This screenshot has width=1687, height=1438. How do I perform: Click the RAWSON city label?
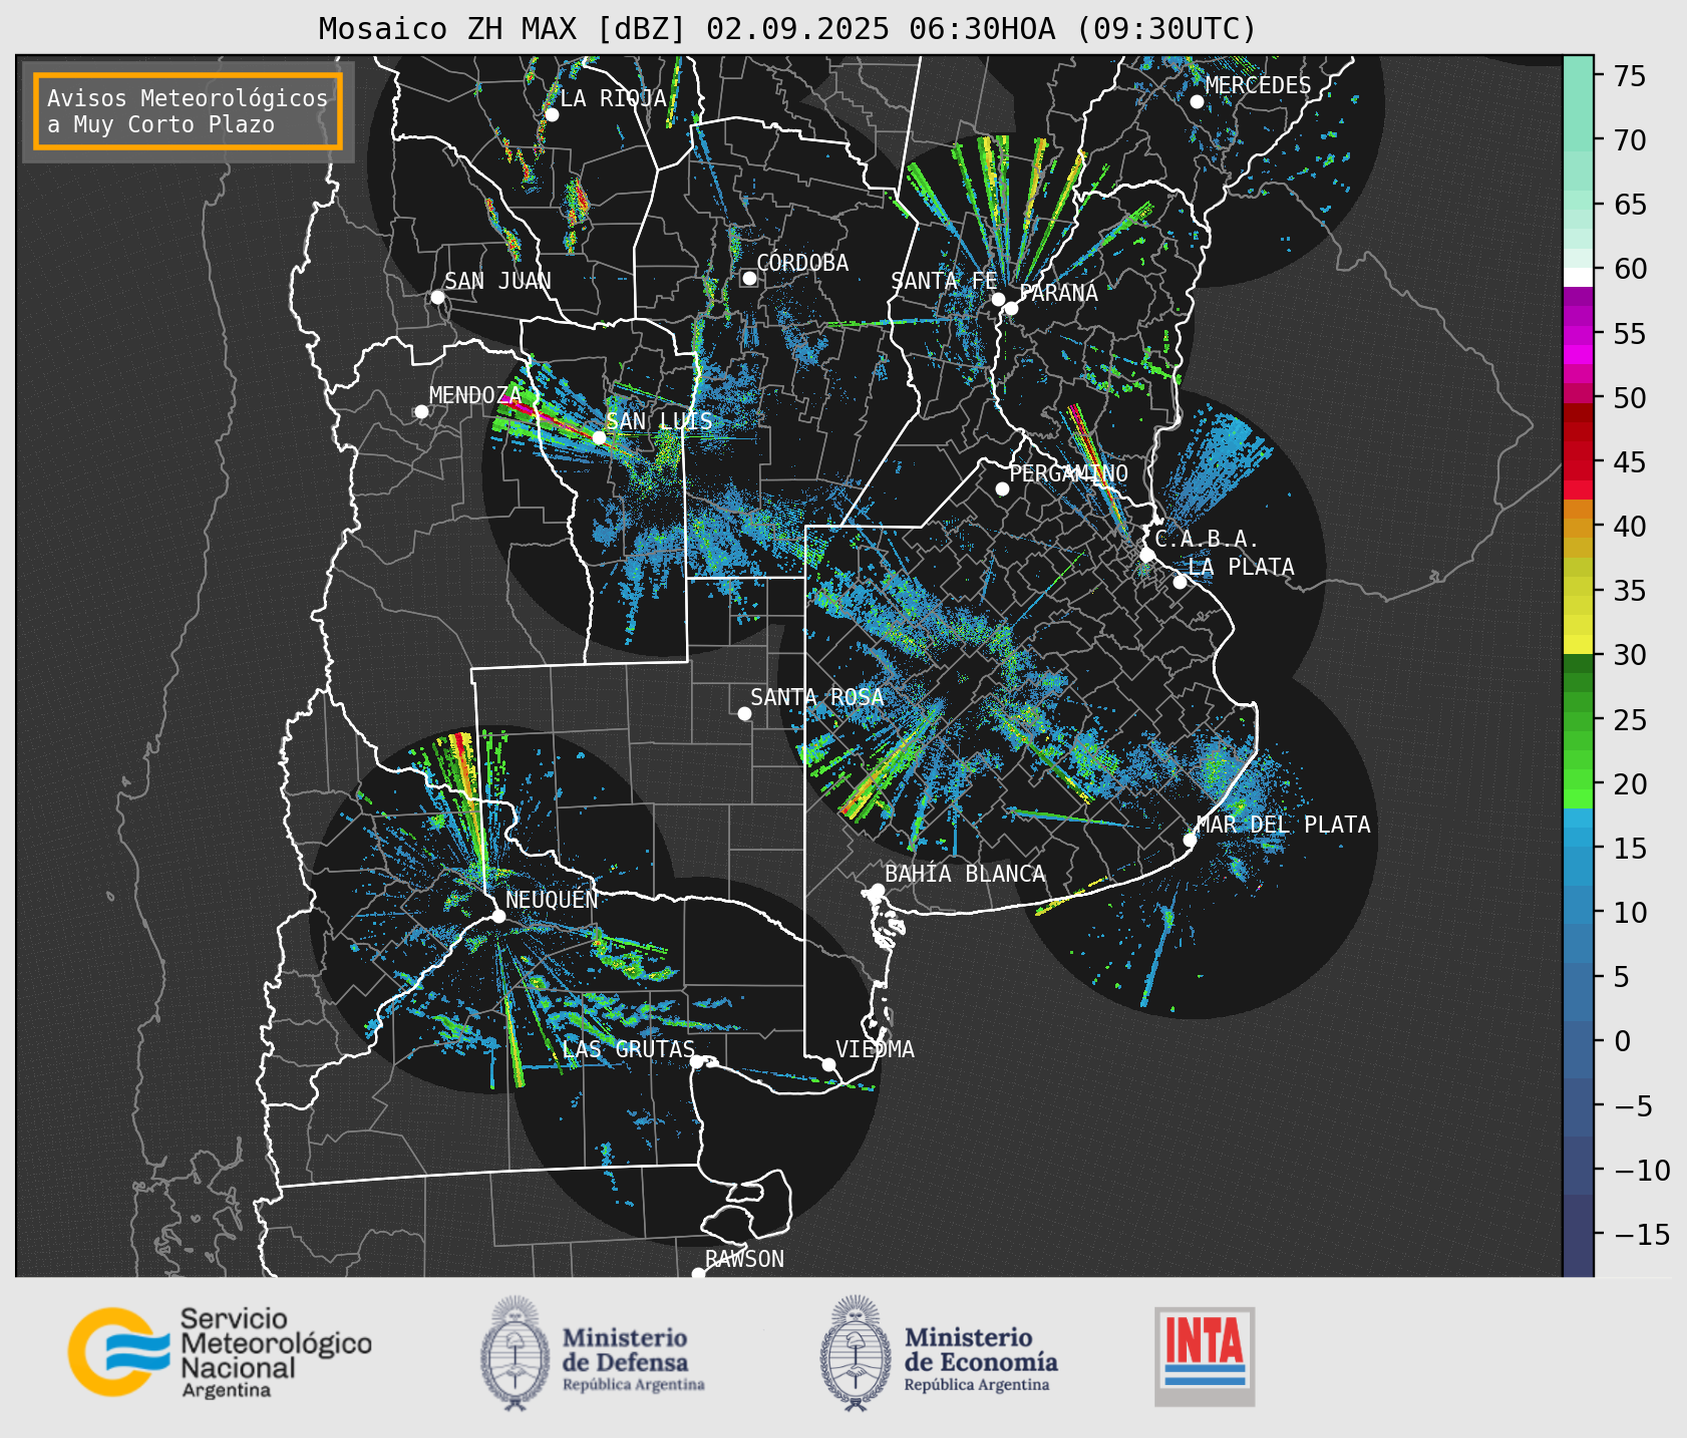[x=744, y=1259]
